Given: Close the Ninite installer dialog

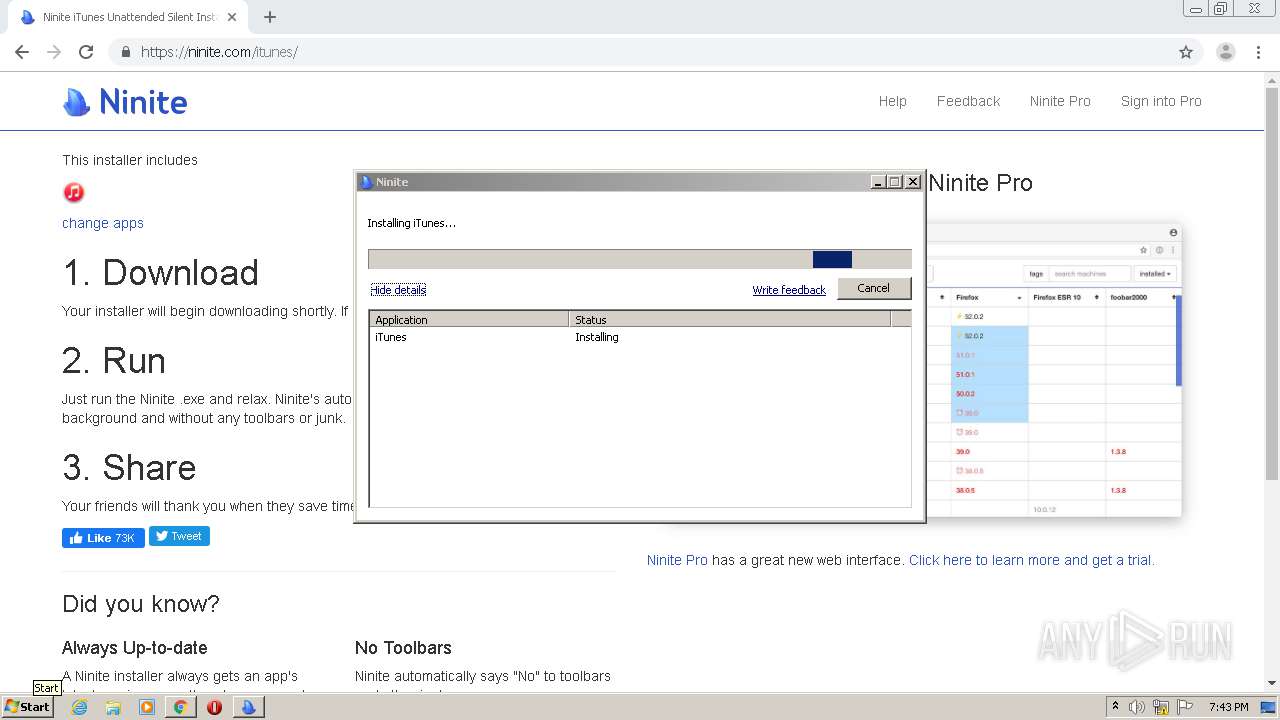Looking at the screenshot, I should tap(913, 182).
